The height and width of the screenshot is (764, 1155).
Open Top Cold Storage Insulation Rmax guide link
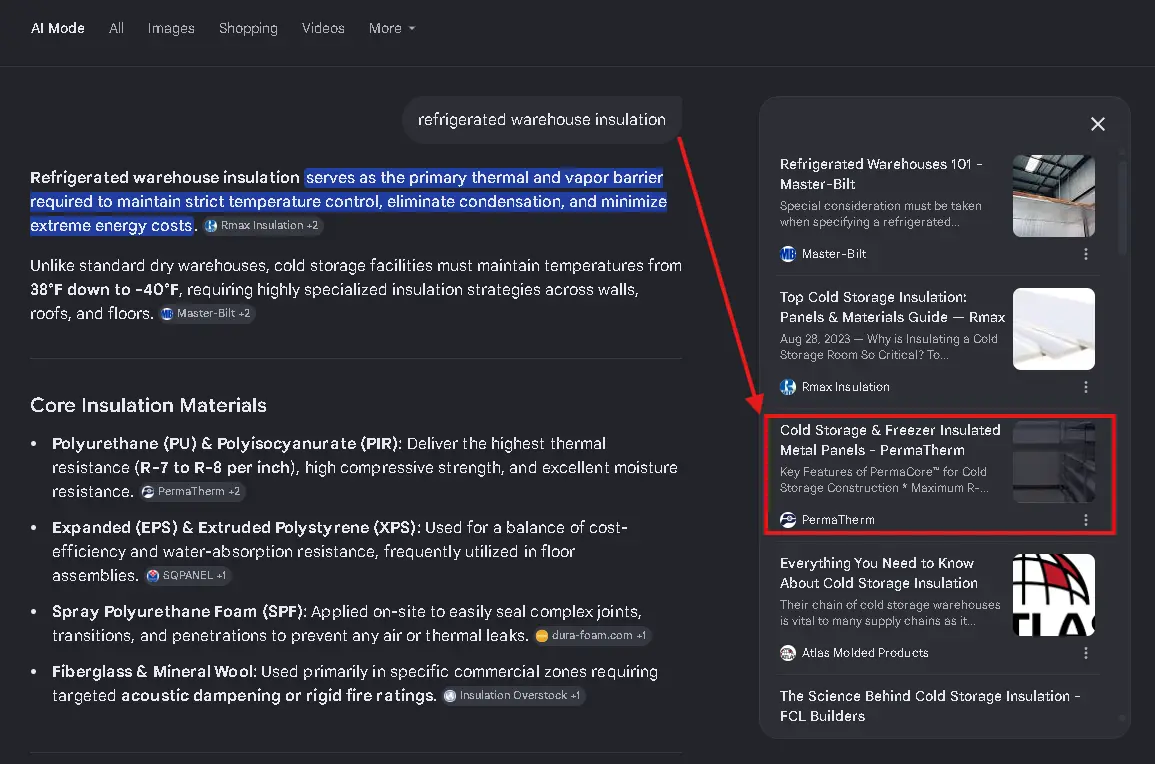pyautogui.click(x=892, y=307)
